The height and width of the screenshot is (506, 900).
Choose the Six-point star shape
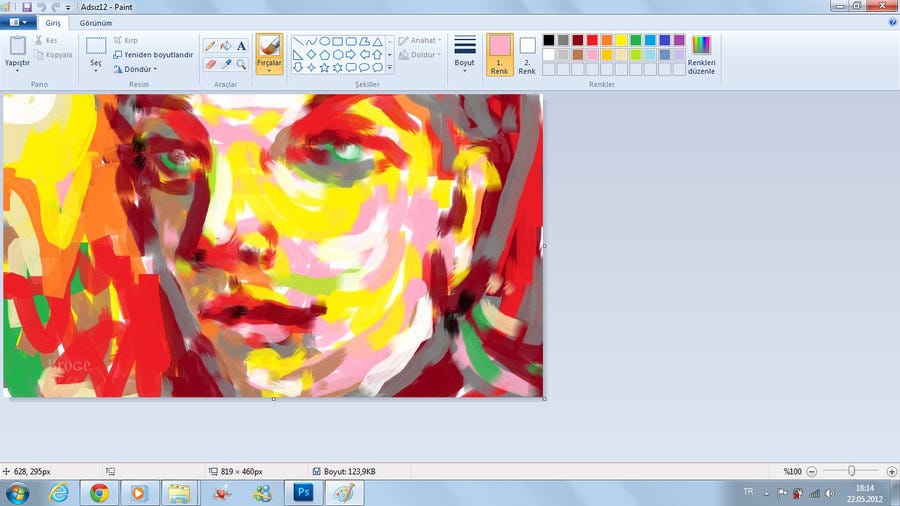point(338,67)
